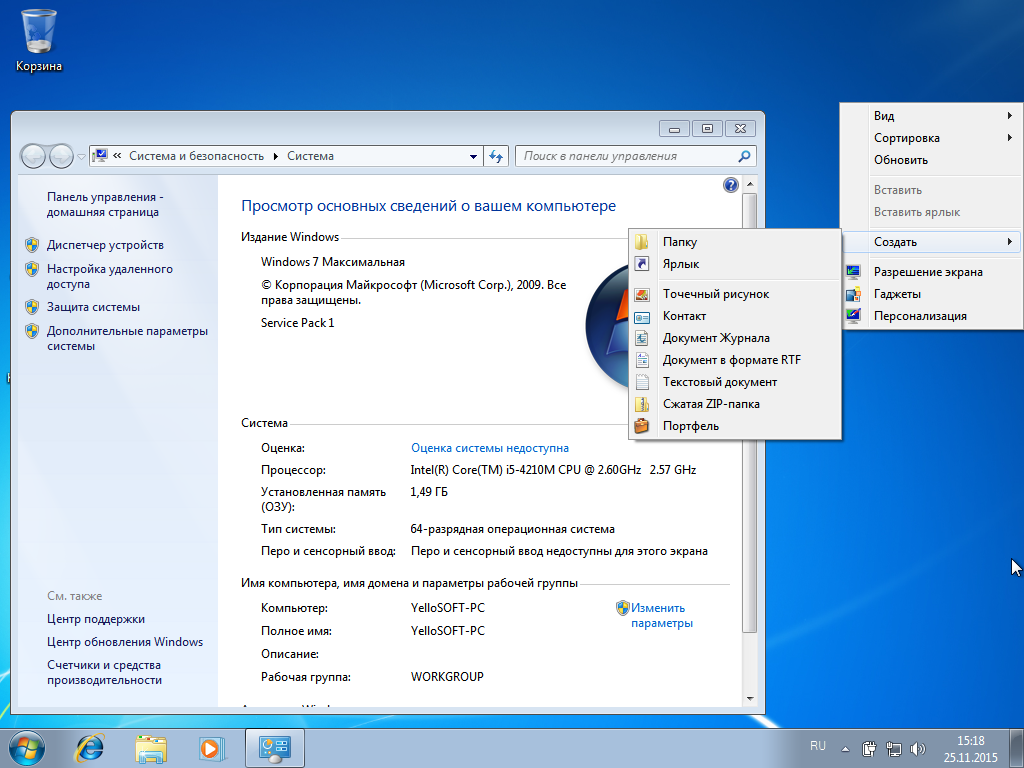
Task: Click the Сжатая ZIP-папка icon
Action: tap(642, 404)
